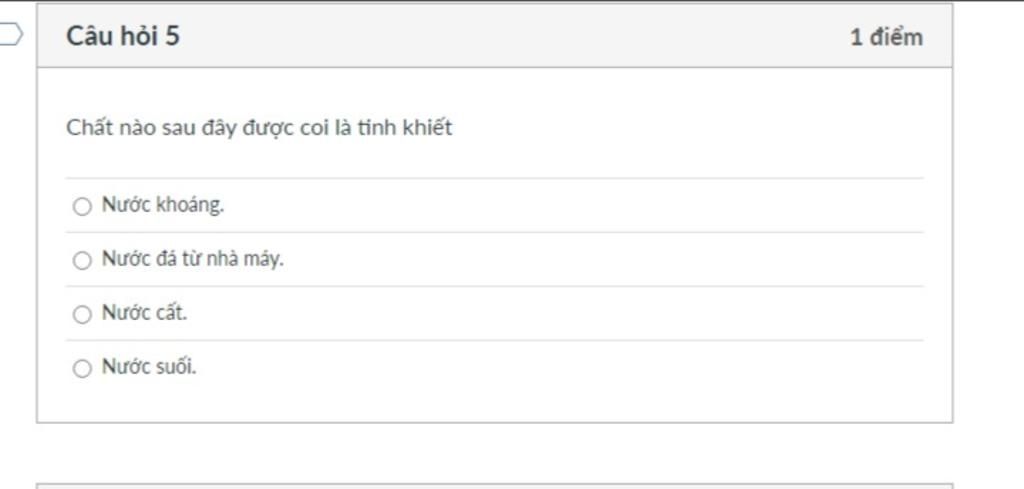Pick the Nước cất radio option

coord(82,315)
